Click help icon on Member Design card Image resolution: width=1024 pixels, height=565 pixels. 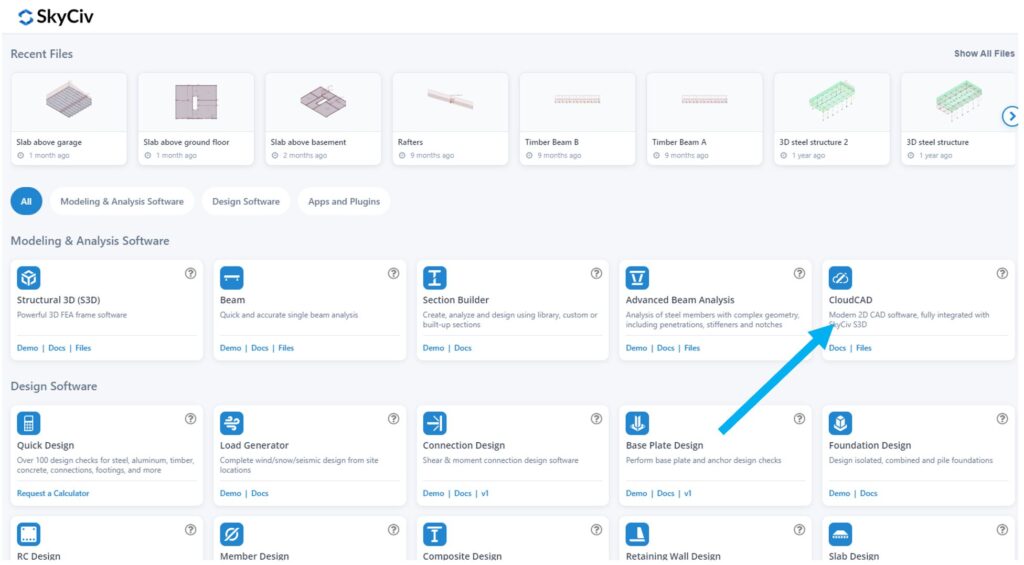click(394, 530)
